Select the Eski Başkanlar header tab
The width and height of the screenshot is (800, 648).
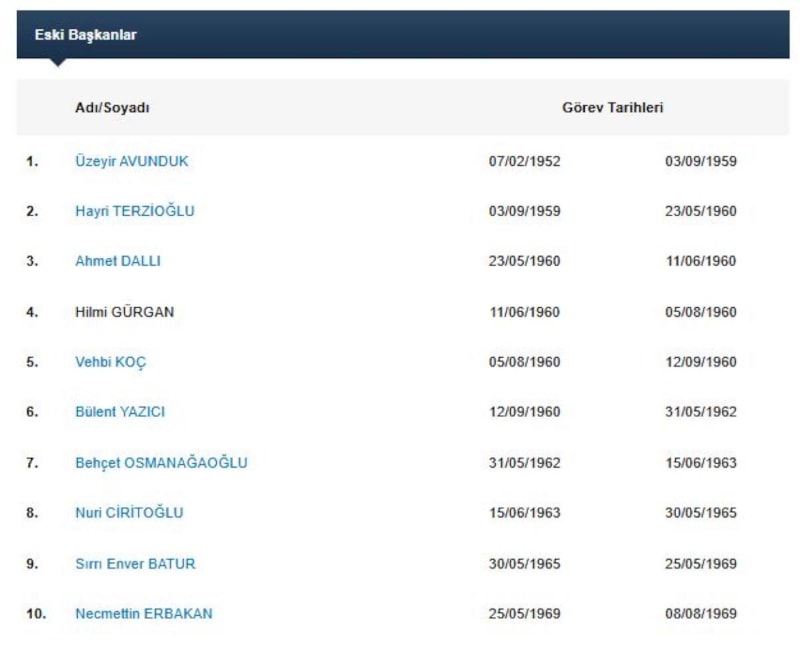(x=86, y=35)
